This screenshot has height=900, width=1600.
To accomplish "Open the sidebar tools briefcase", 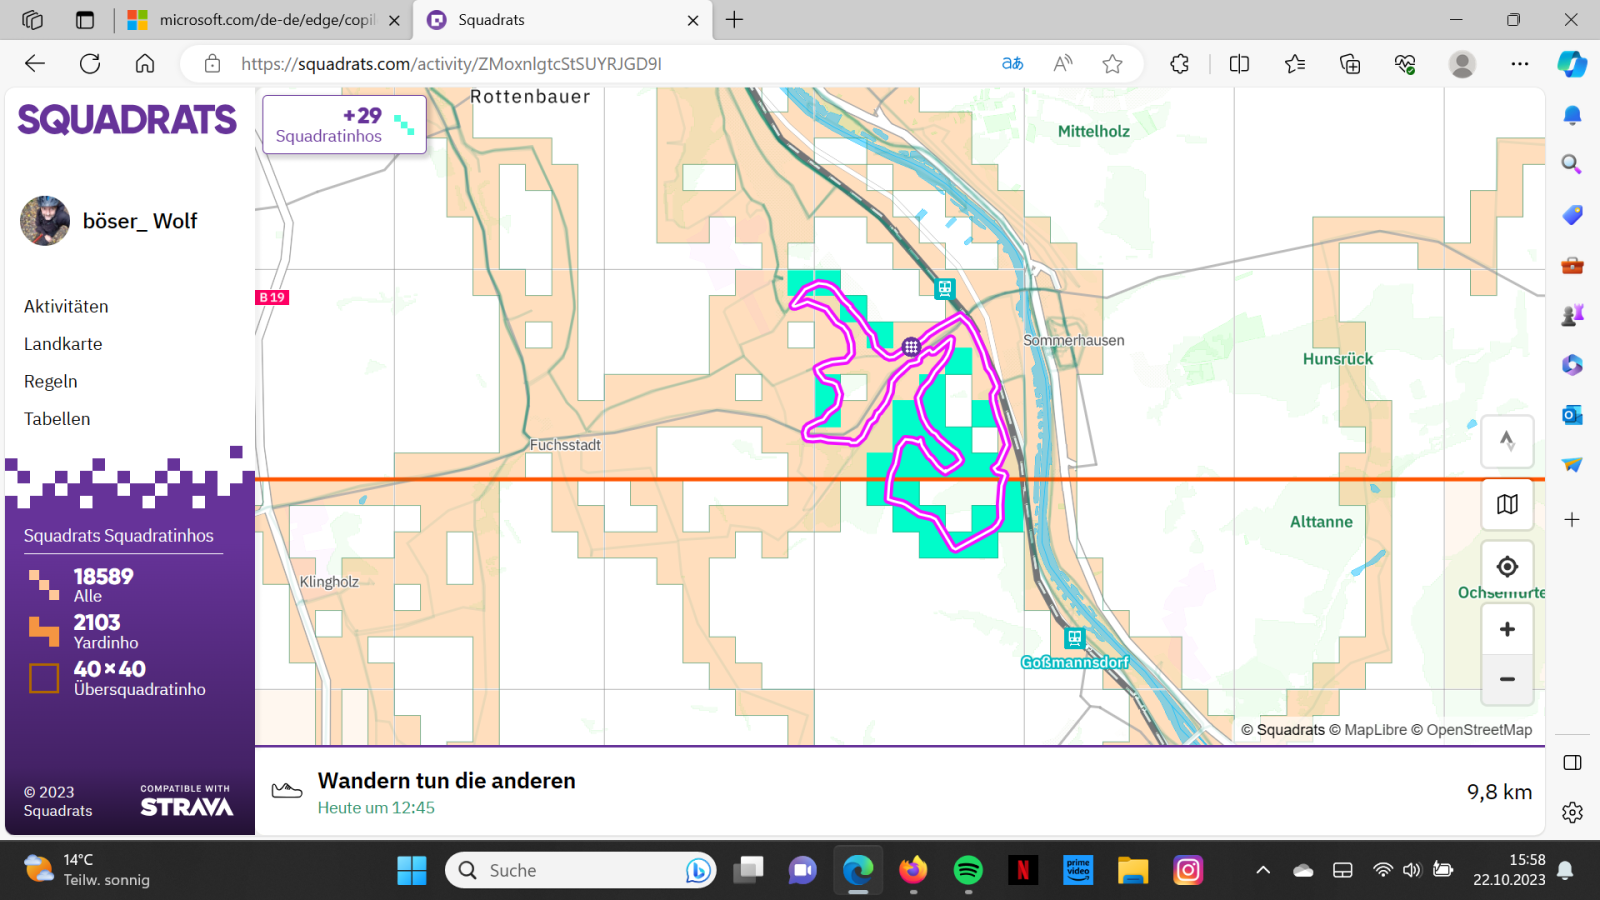I will click(1572, 265).
